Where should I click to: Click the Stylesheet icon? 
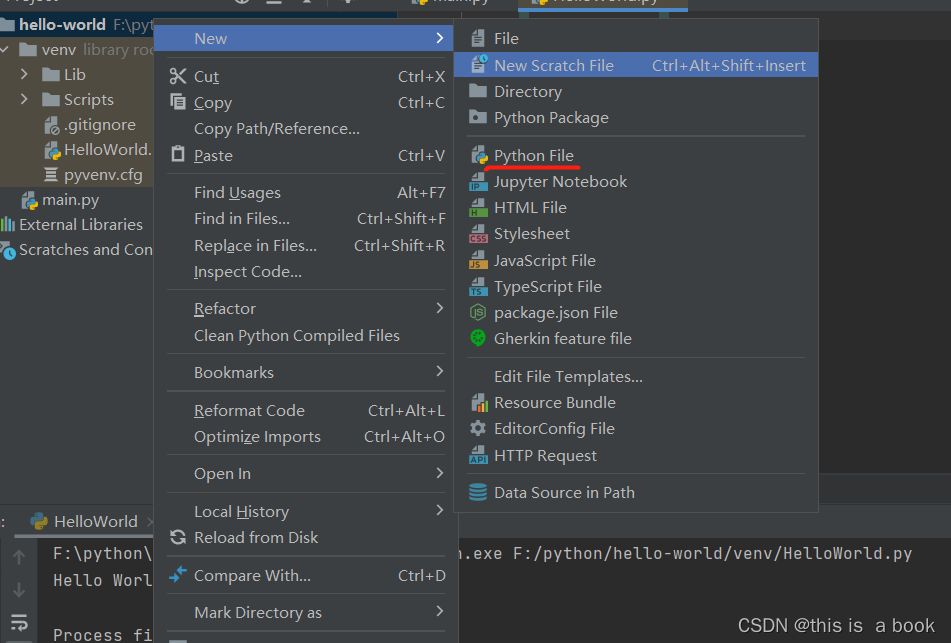pos(477,233)
